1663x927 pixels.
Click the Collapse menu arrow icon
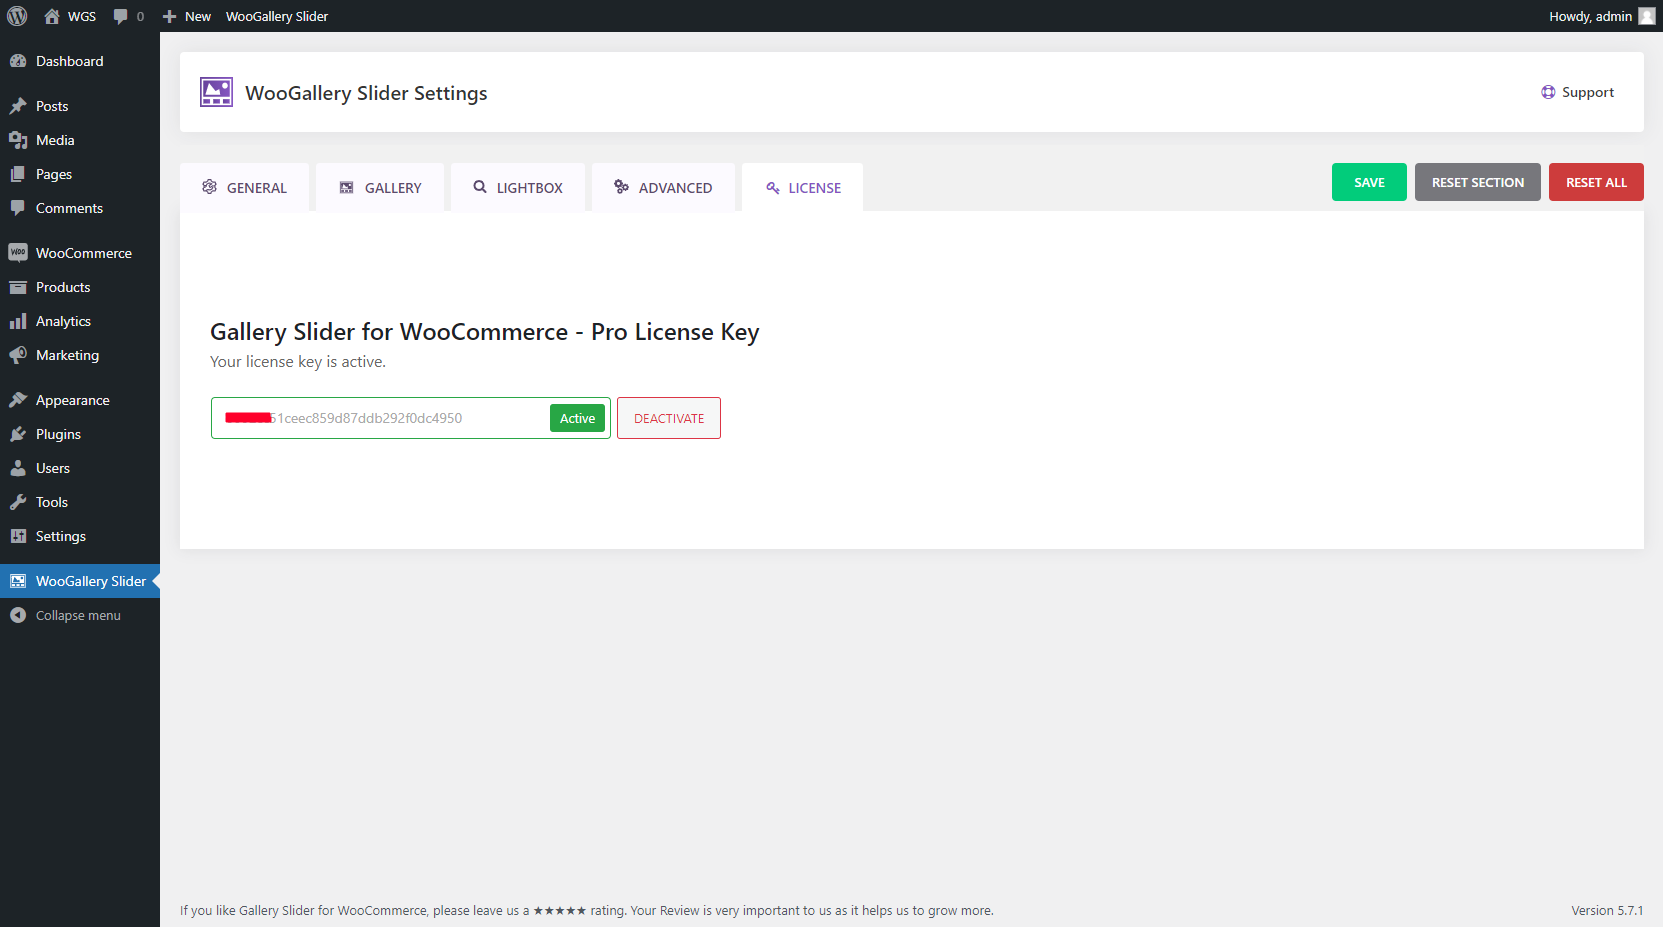coord(18,615)
